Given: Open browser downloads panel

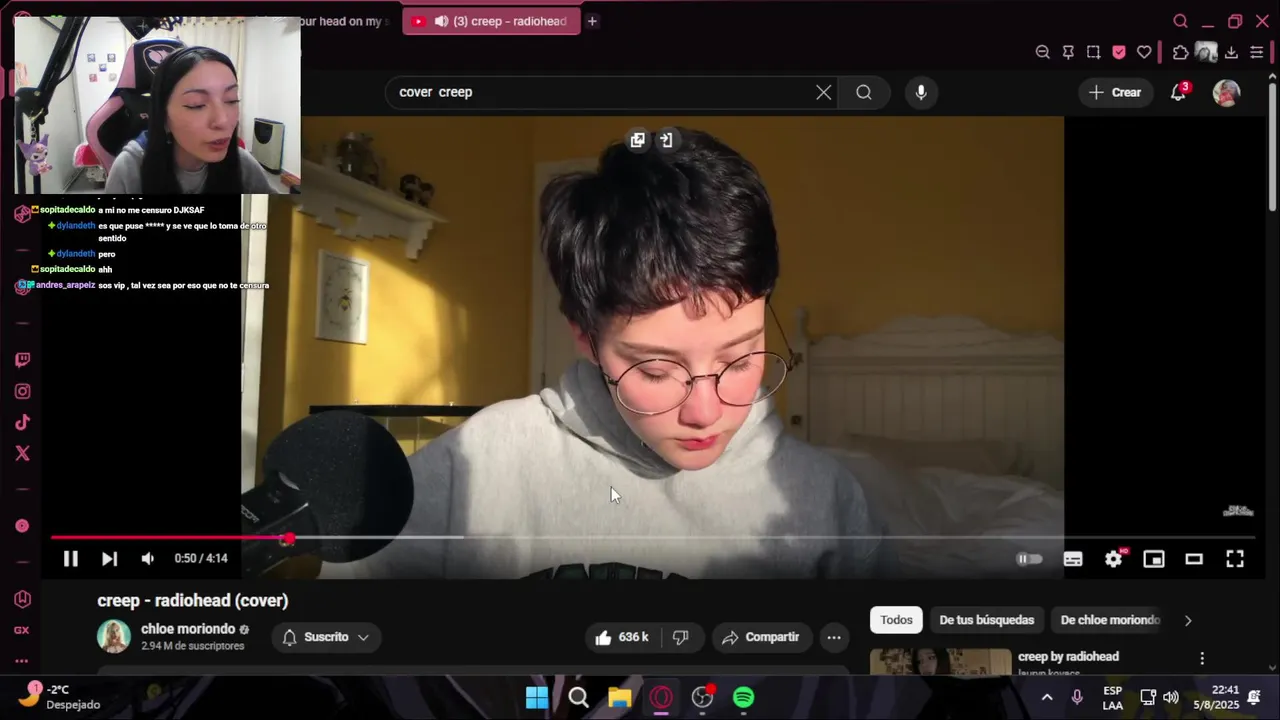Looking at the screenshot, I should coord(1231,52).
